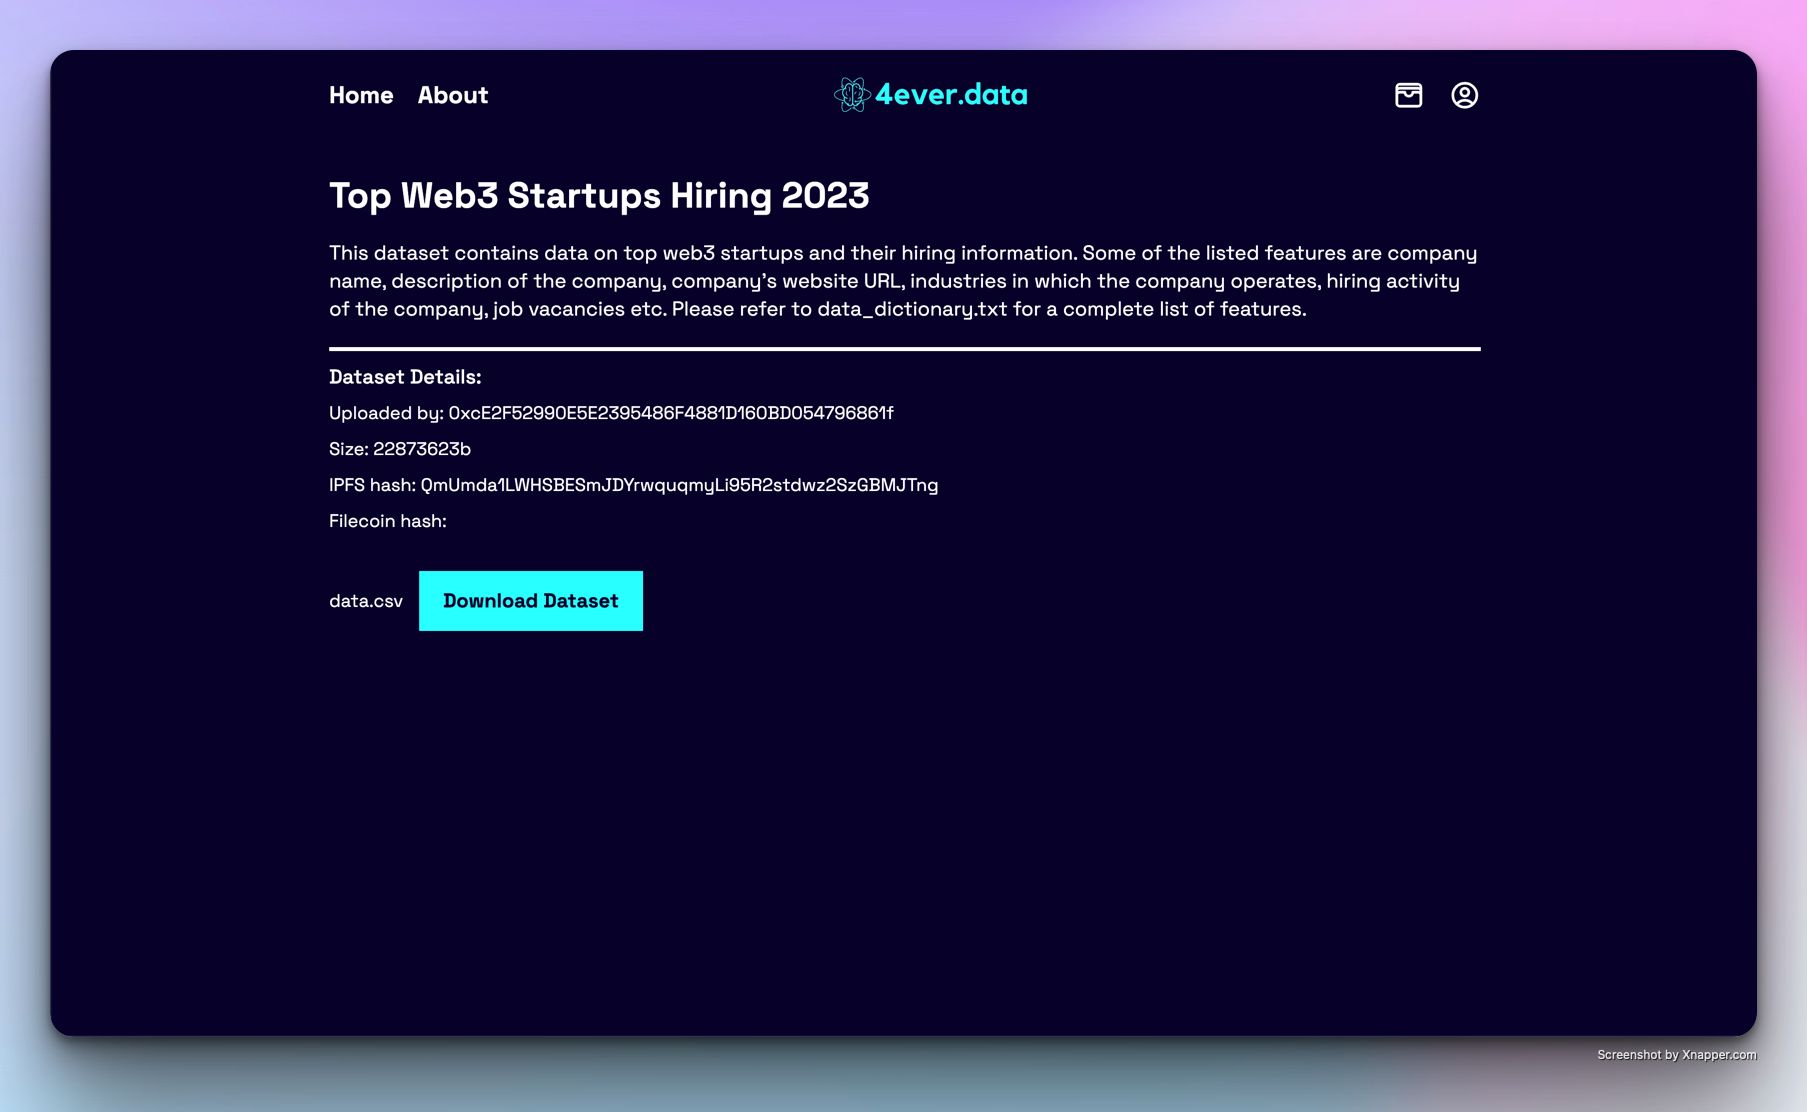The height and width of the screenshot is (1112, 1807).
Task: Click the Size value 22873623b
Action: (422, 449)
